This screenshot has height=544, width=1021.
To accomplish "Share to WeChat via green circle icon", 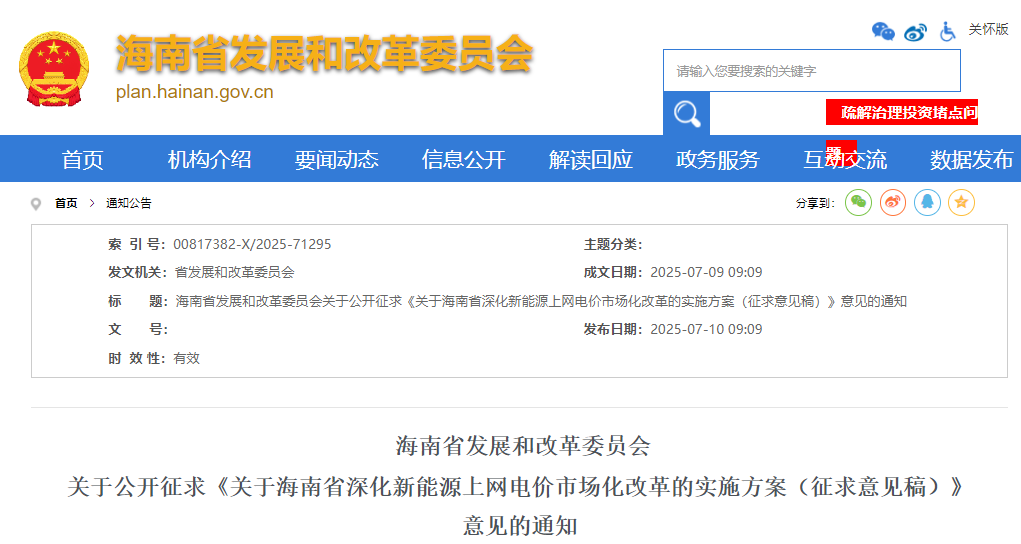I will (858, 203).
